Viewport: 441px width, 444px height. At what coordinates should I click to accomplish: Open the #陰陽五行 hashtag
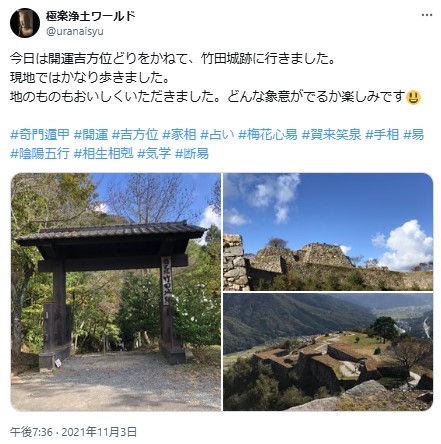pos(40,153)
